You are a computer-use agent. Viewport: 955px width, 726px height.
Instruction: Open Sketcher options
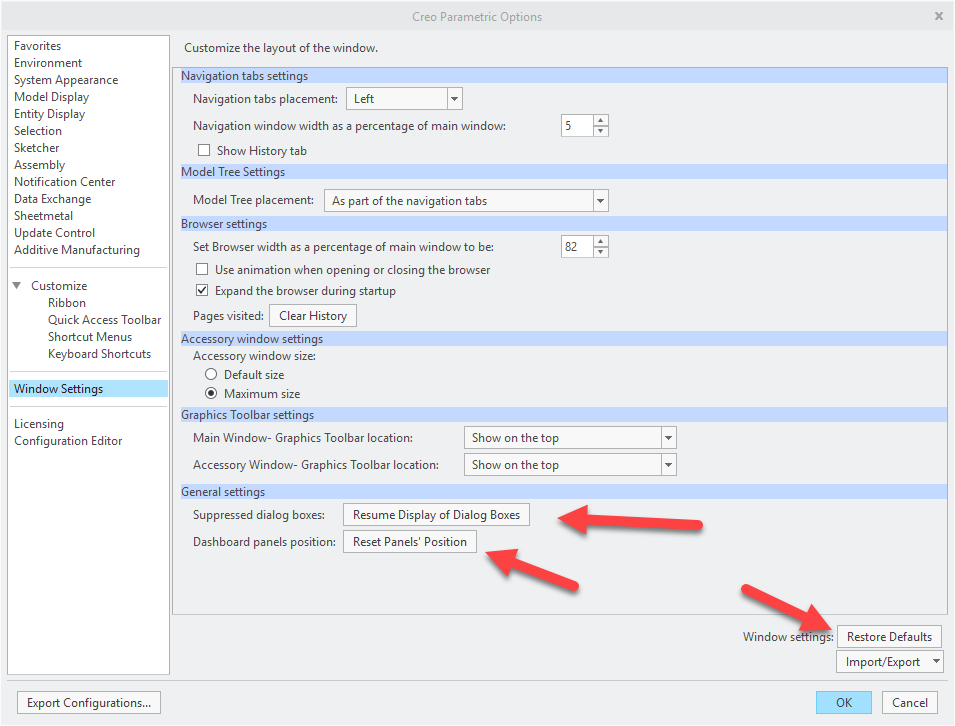point(37,148)
